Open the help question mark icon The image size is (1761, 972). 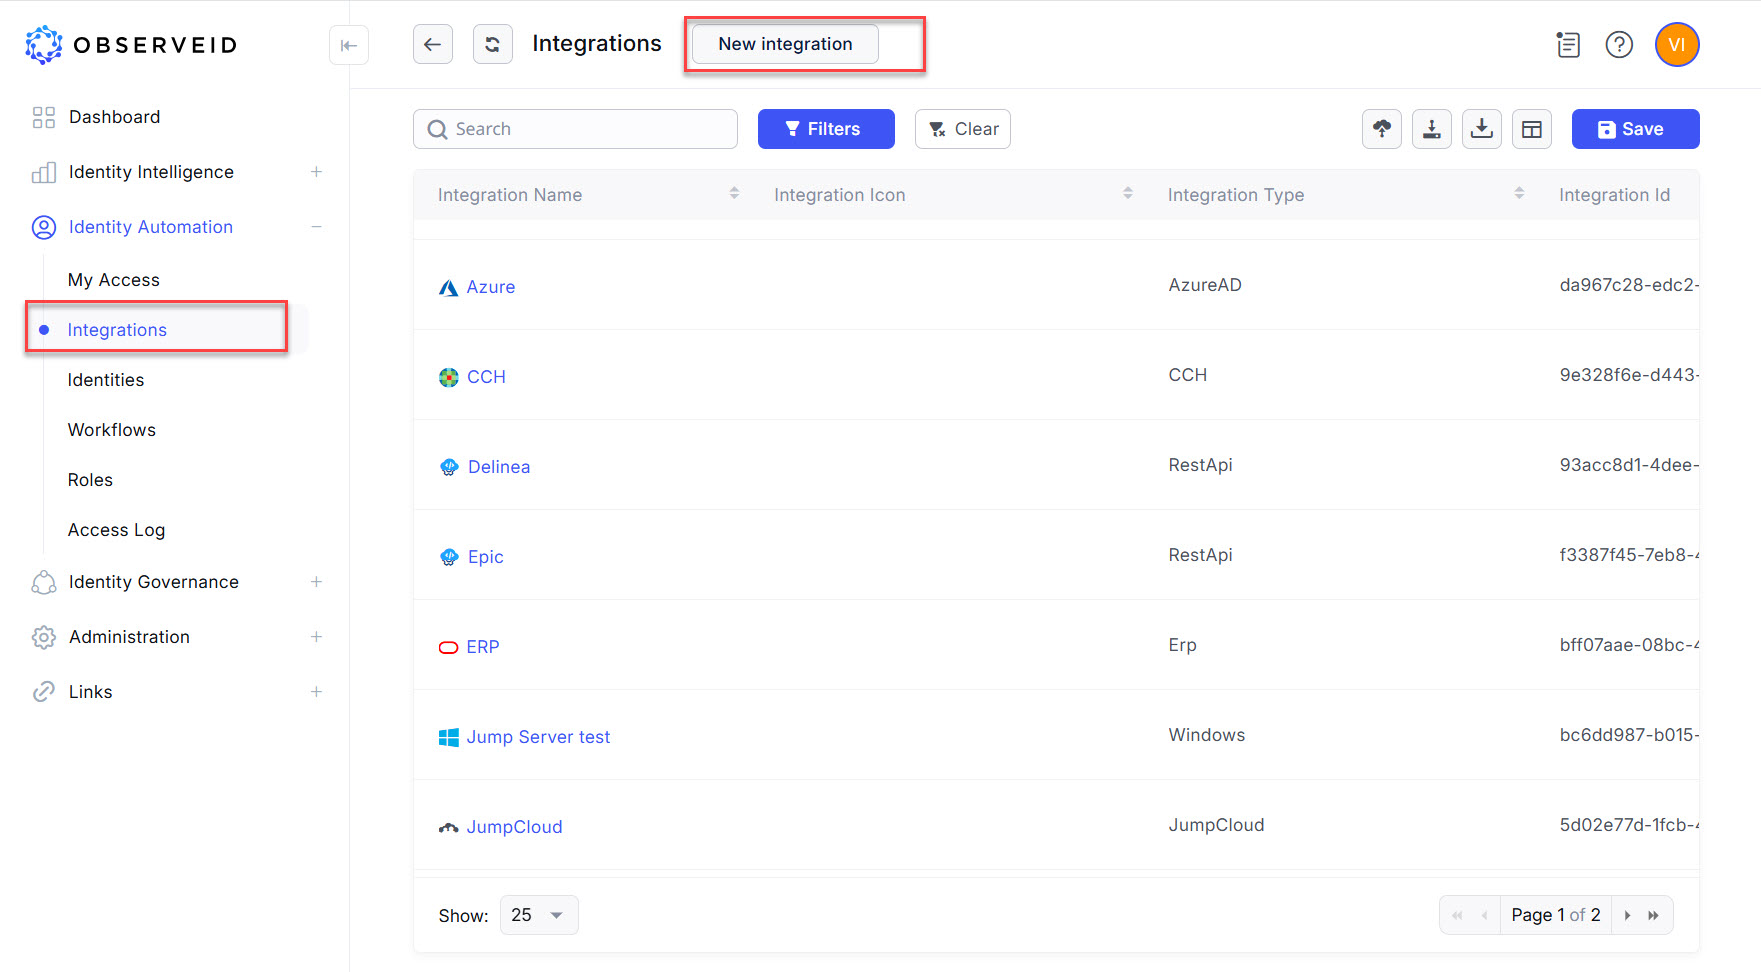(1619, 44)
